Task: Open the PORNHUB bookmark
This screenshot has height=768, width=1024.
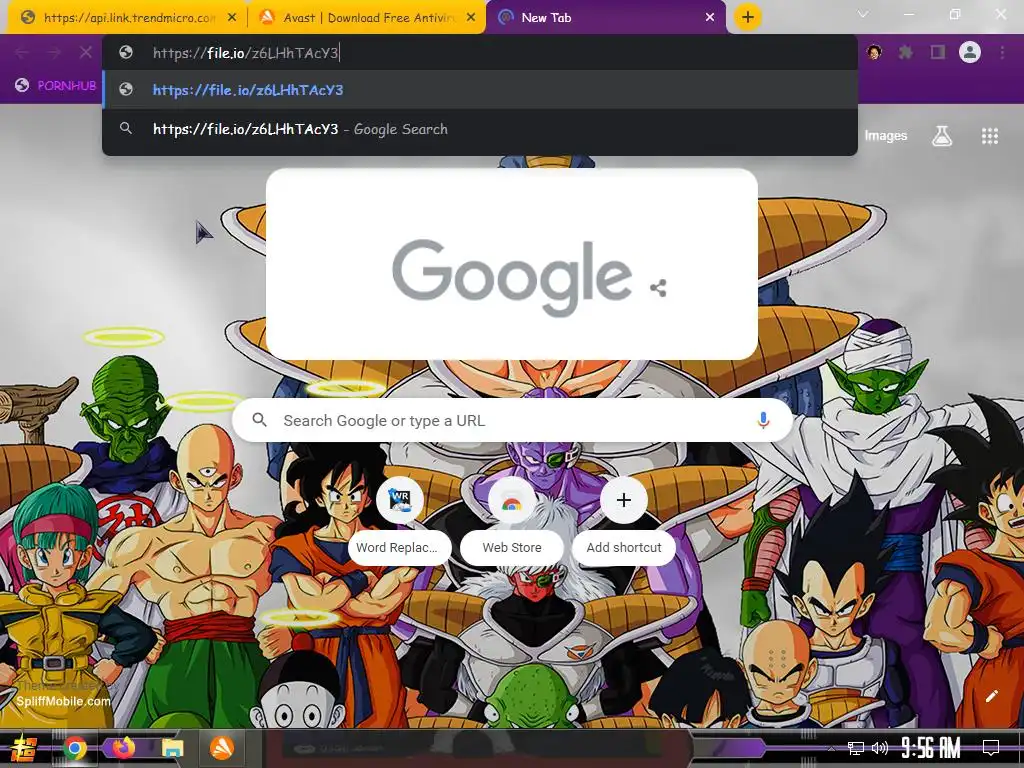Action: (x=56, y=85)
